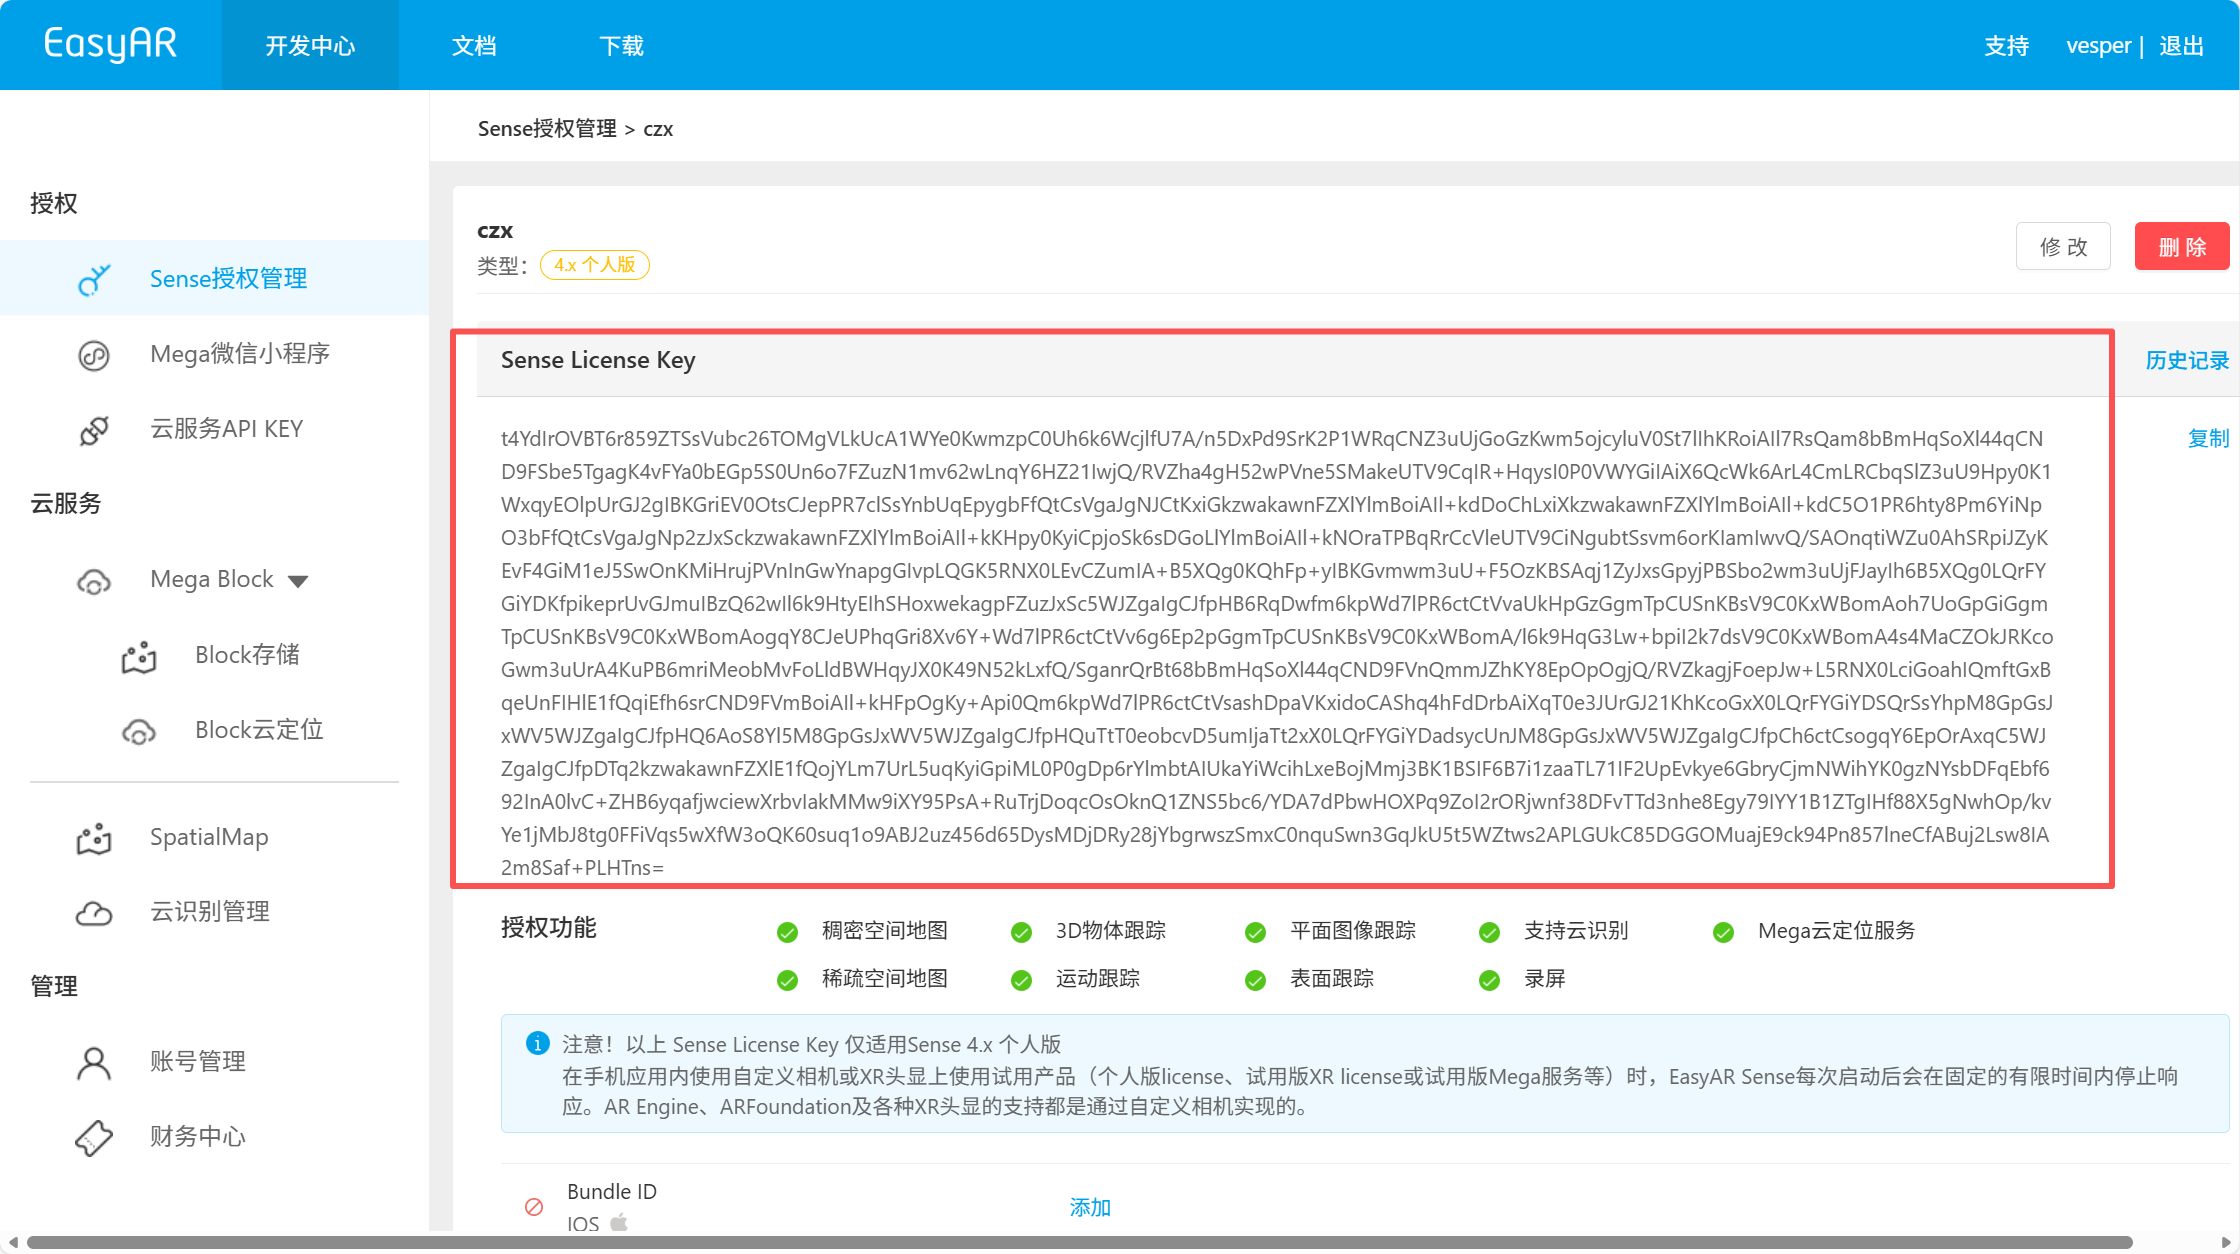
Task: Click the 3D物体跟踪 green checkmark
Action: pos(1021,932)
